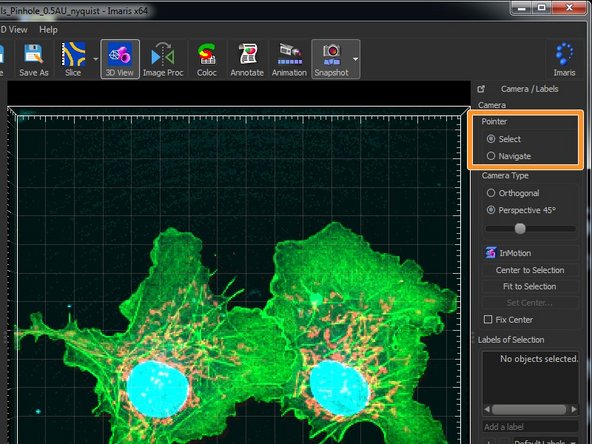Screen dimensions: 592x444
Task: Click the Save As toolbar icon
Action: click(x=34, y=60)
